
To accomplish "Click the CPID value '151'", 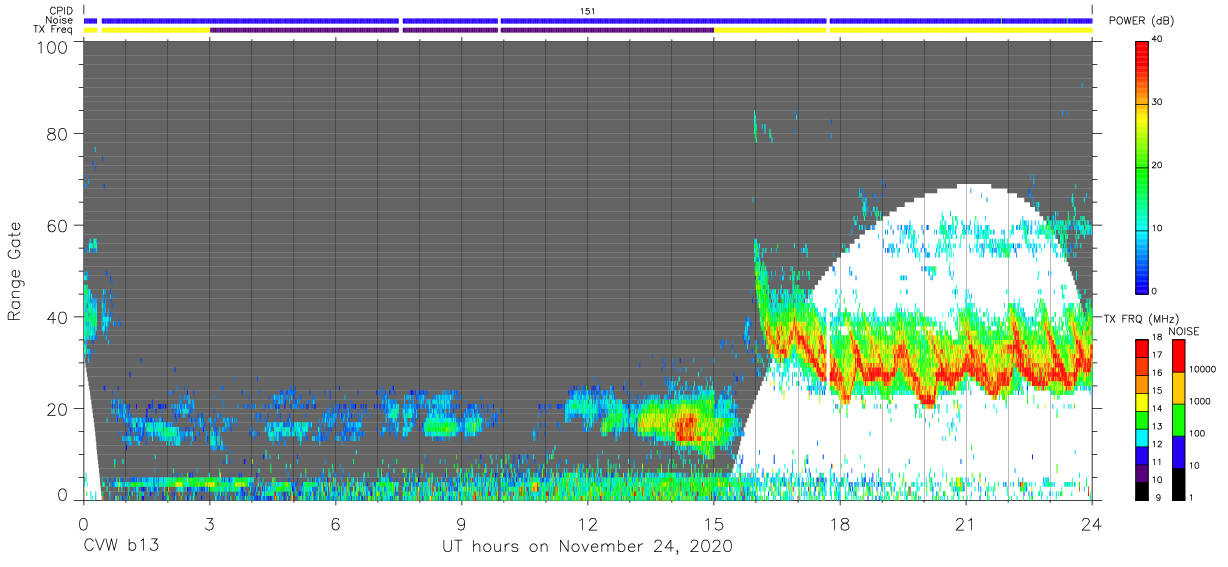I will (588, 10).
